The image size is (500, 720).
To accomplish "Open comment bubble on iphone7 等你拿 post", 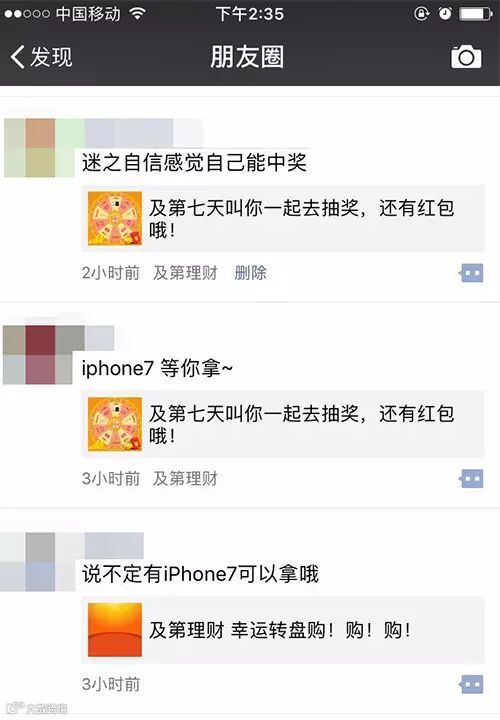I will pyautogui.click(x=471, y=478).
